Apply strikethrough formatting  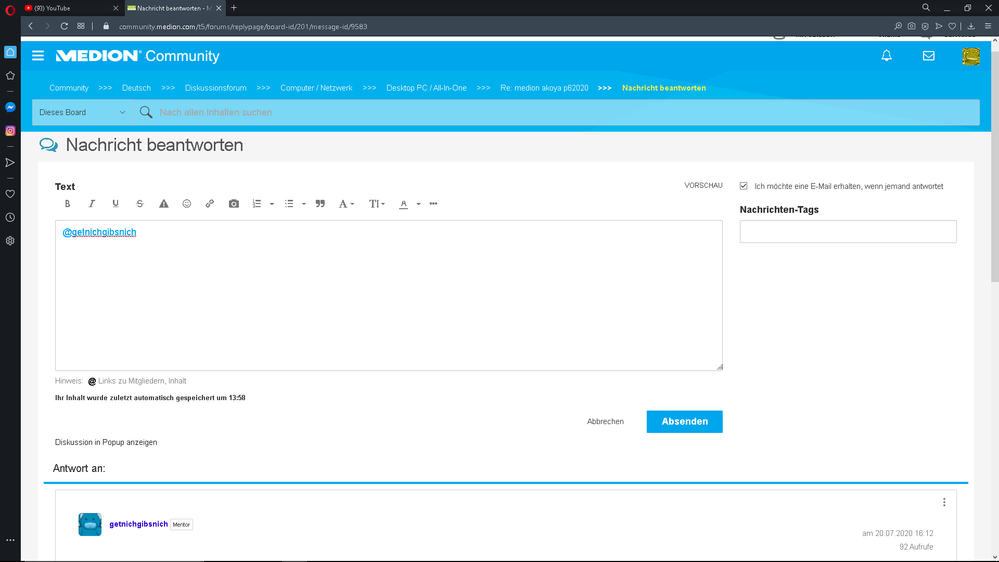point(140,204)
